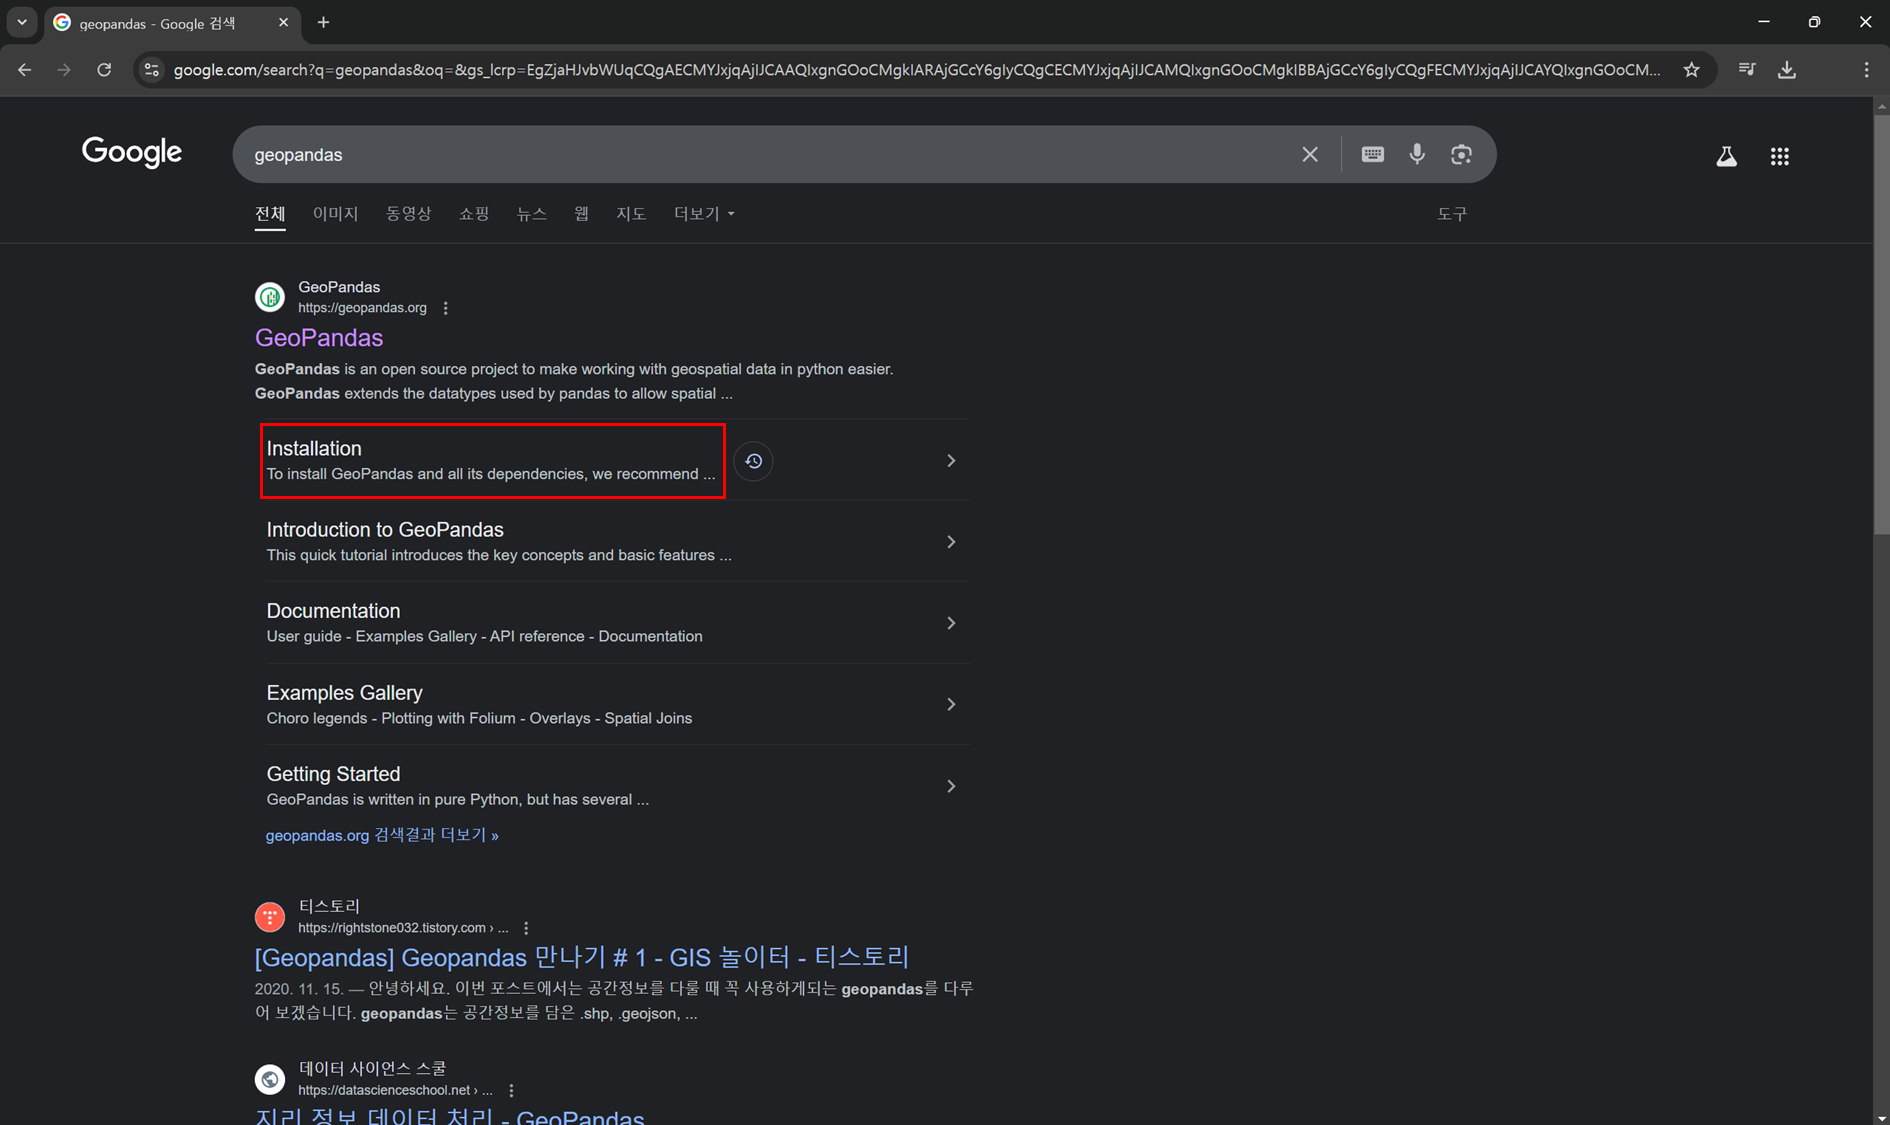The height and width of the screenshot is (1125, 1890).
Task: Expand the Examples Gallery chevron
Action: click(951, 705)
